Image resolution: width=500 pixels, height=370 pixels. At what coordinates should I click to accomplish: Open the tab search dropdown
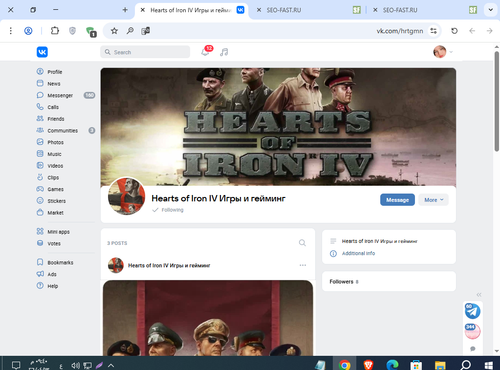coord(491,10)
